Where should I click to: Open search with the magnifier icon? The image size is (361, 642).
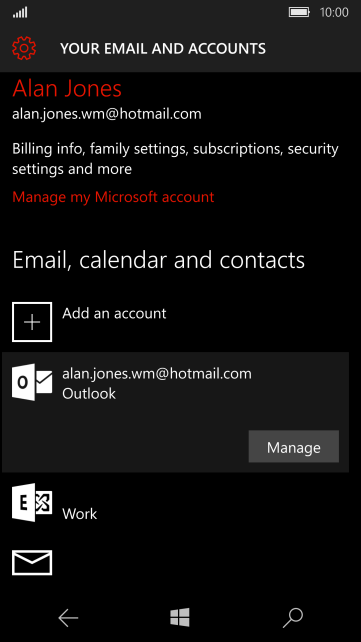pos(293,618)
